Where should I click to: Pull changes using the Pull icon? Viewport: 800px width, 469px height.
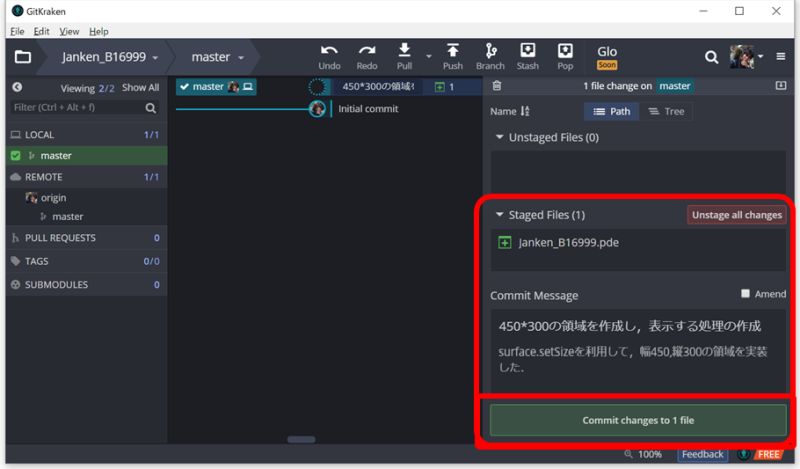point(404,56)
